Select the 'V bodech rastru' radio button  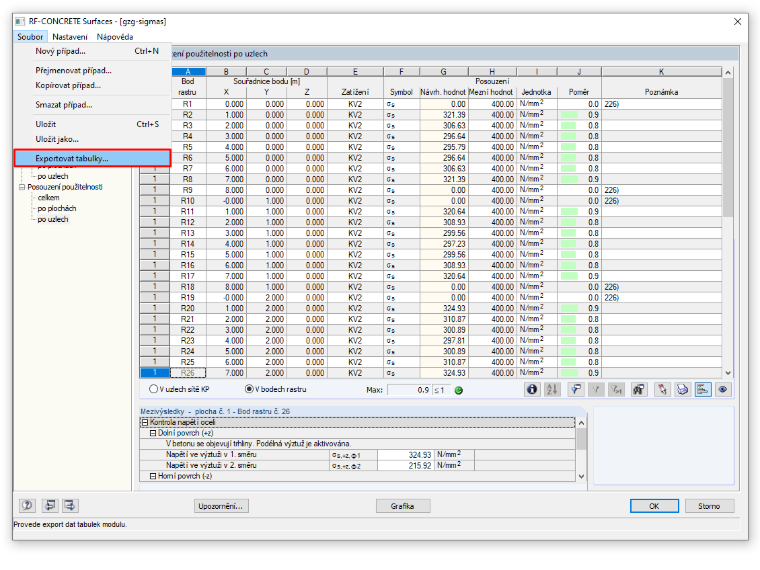[x=249, y=389]
